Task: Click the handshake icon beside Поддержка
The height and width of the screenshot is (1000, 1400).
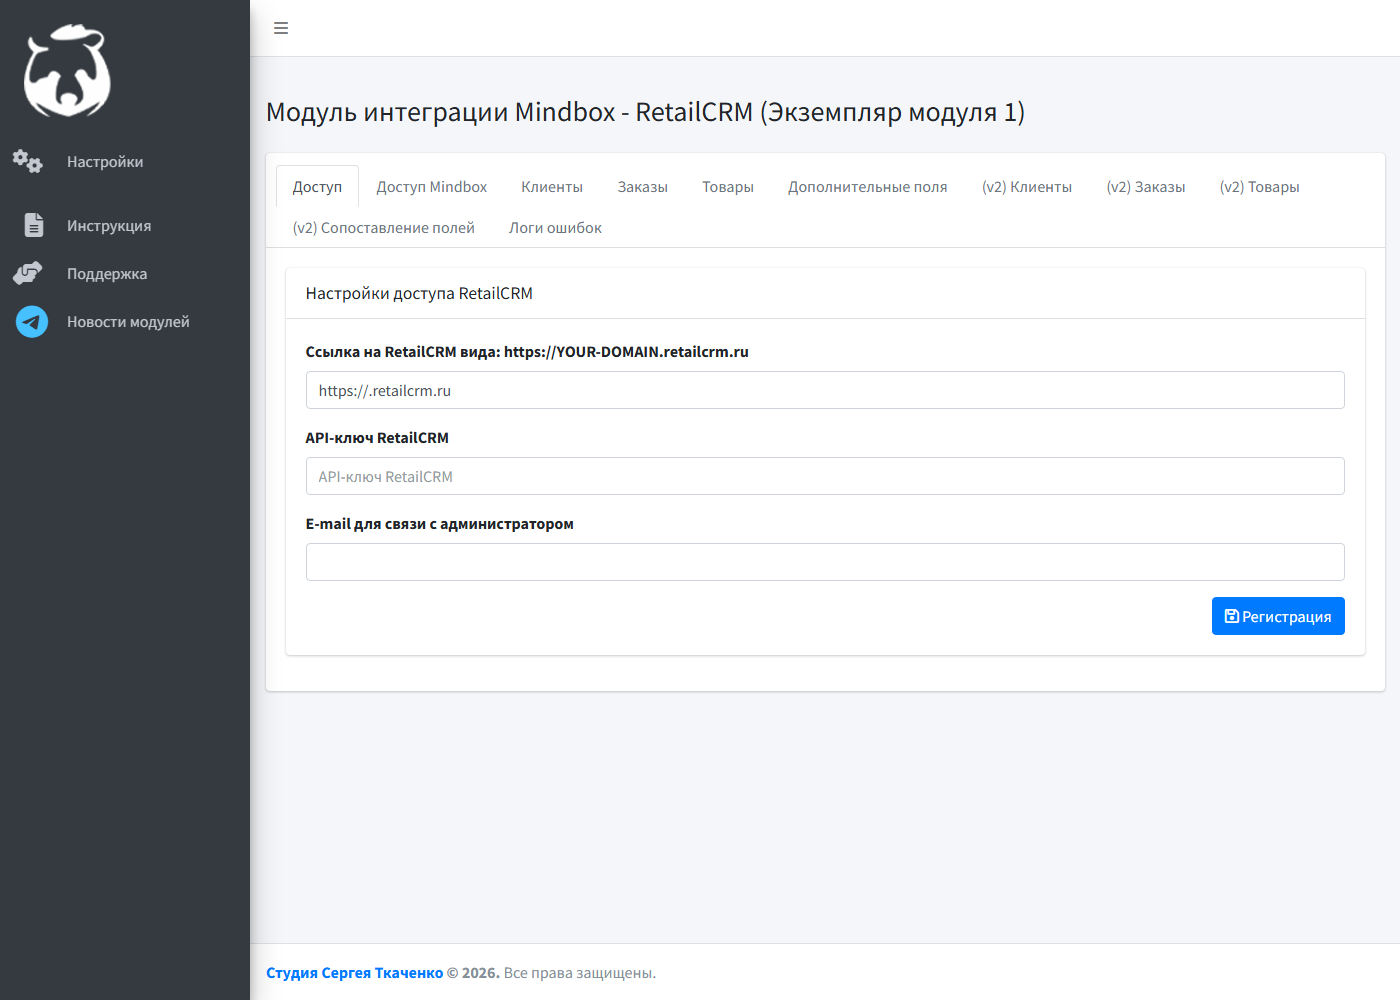Action: [28, 273]
